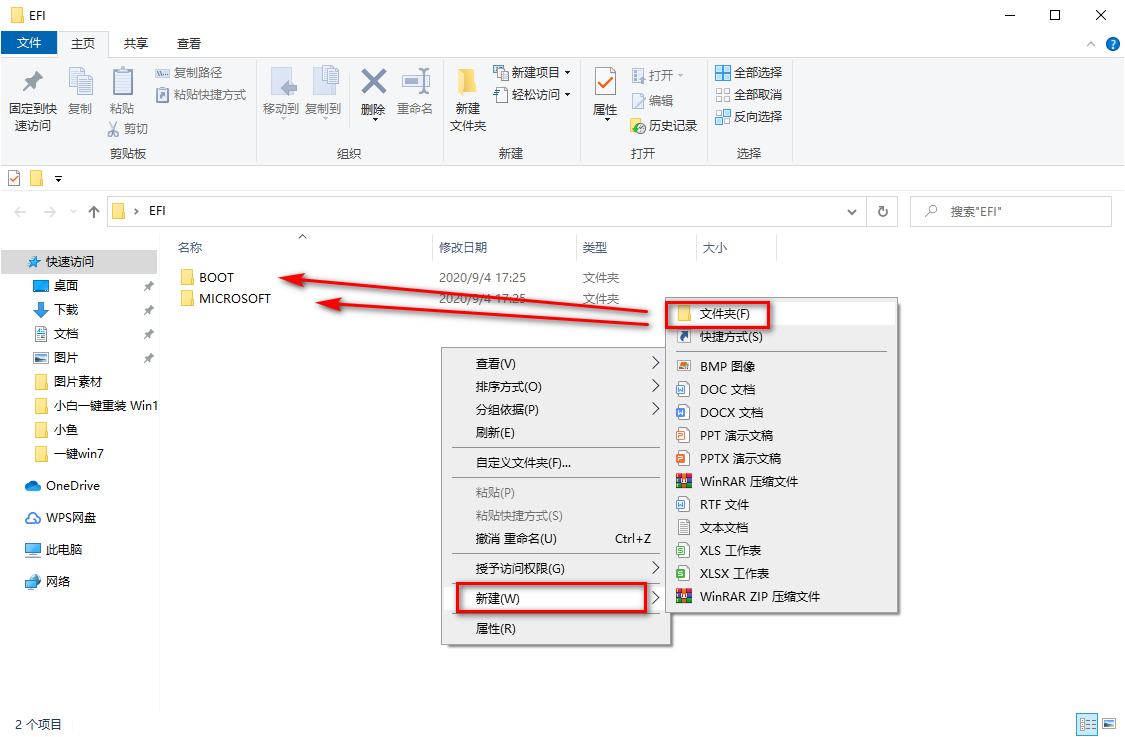1125x737 pixels.
Task: Click Give access to (授予访问权限)
Action: coord(555,568)
